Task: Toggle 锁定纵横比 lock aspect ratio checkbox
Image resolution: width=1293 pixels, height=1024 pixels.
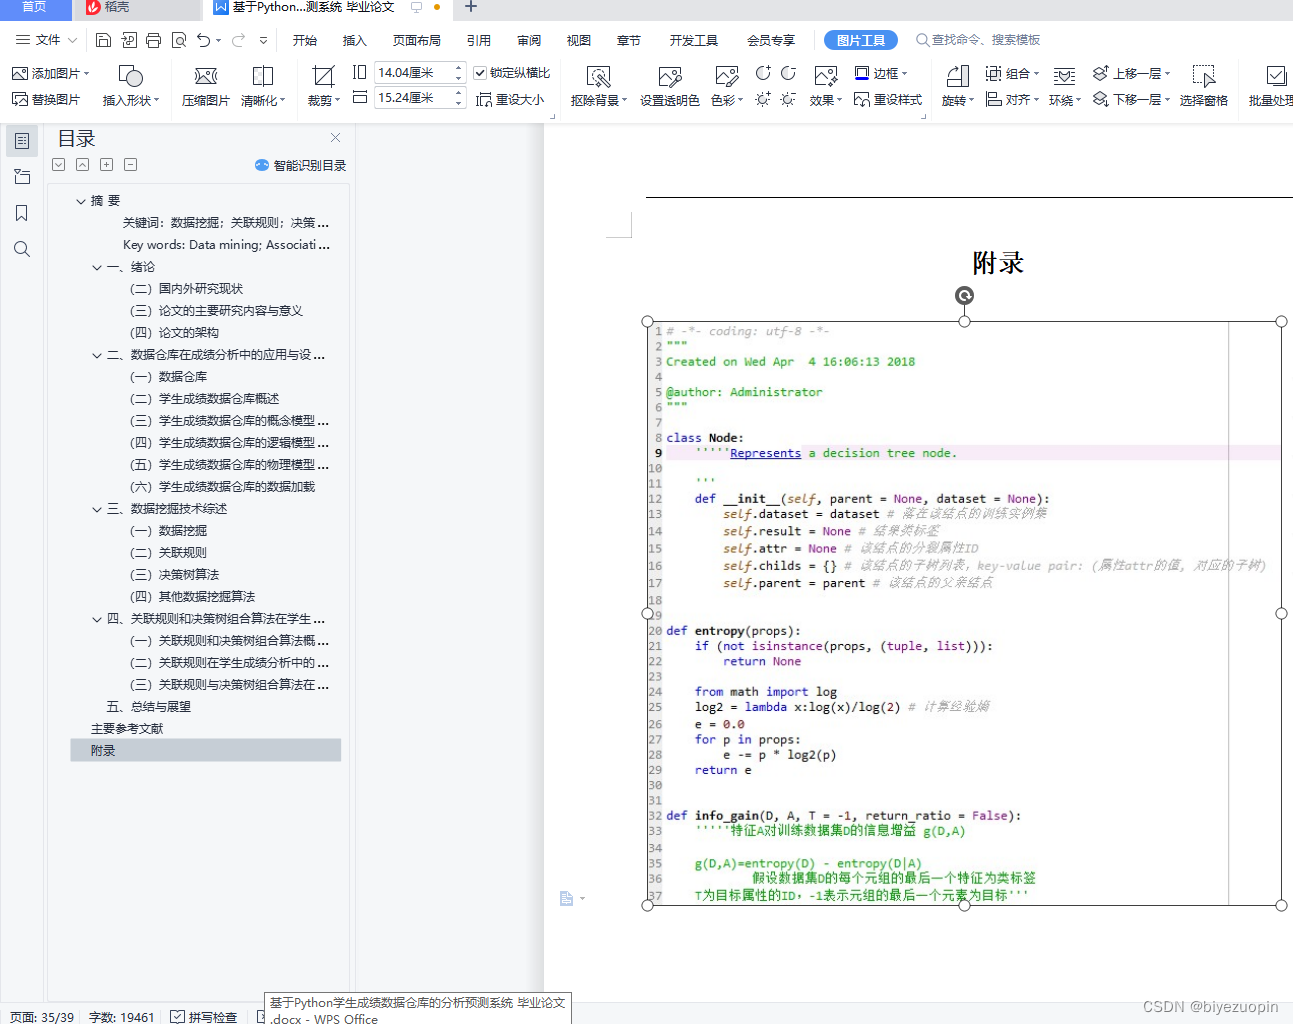Action: click(x=480, y=73)
